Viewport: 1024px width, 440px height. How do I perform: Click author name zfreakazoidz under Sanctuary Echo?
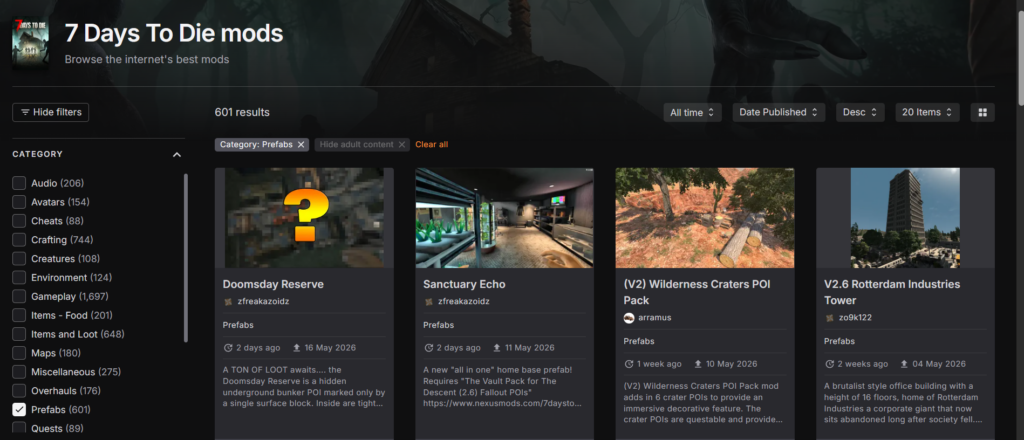tap(463, 302)
